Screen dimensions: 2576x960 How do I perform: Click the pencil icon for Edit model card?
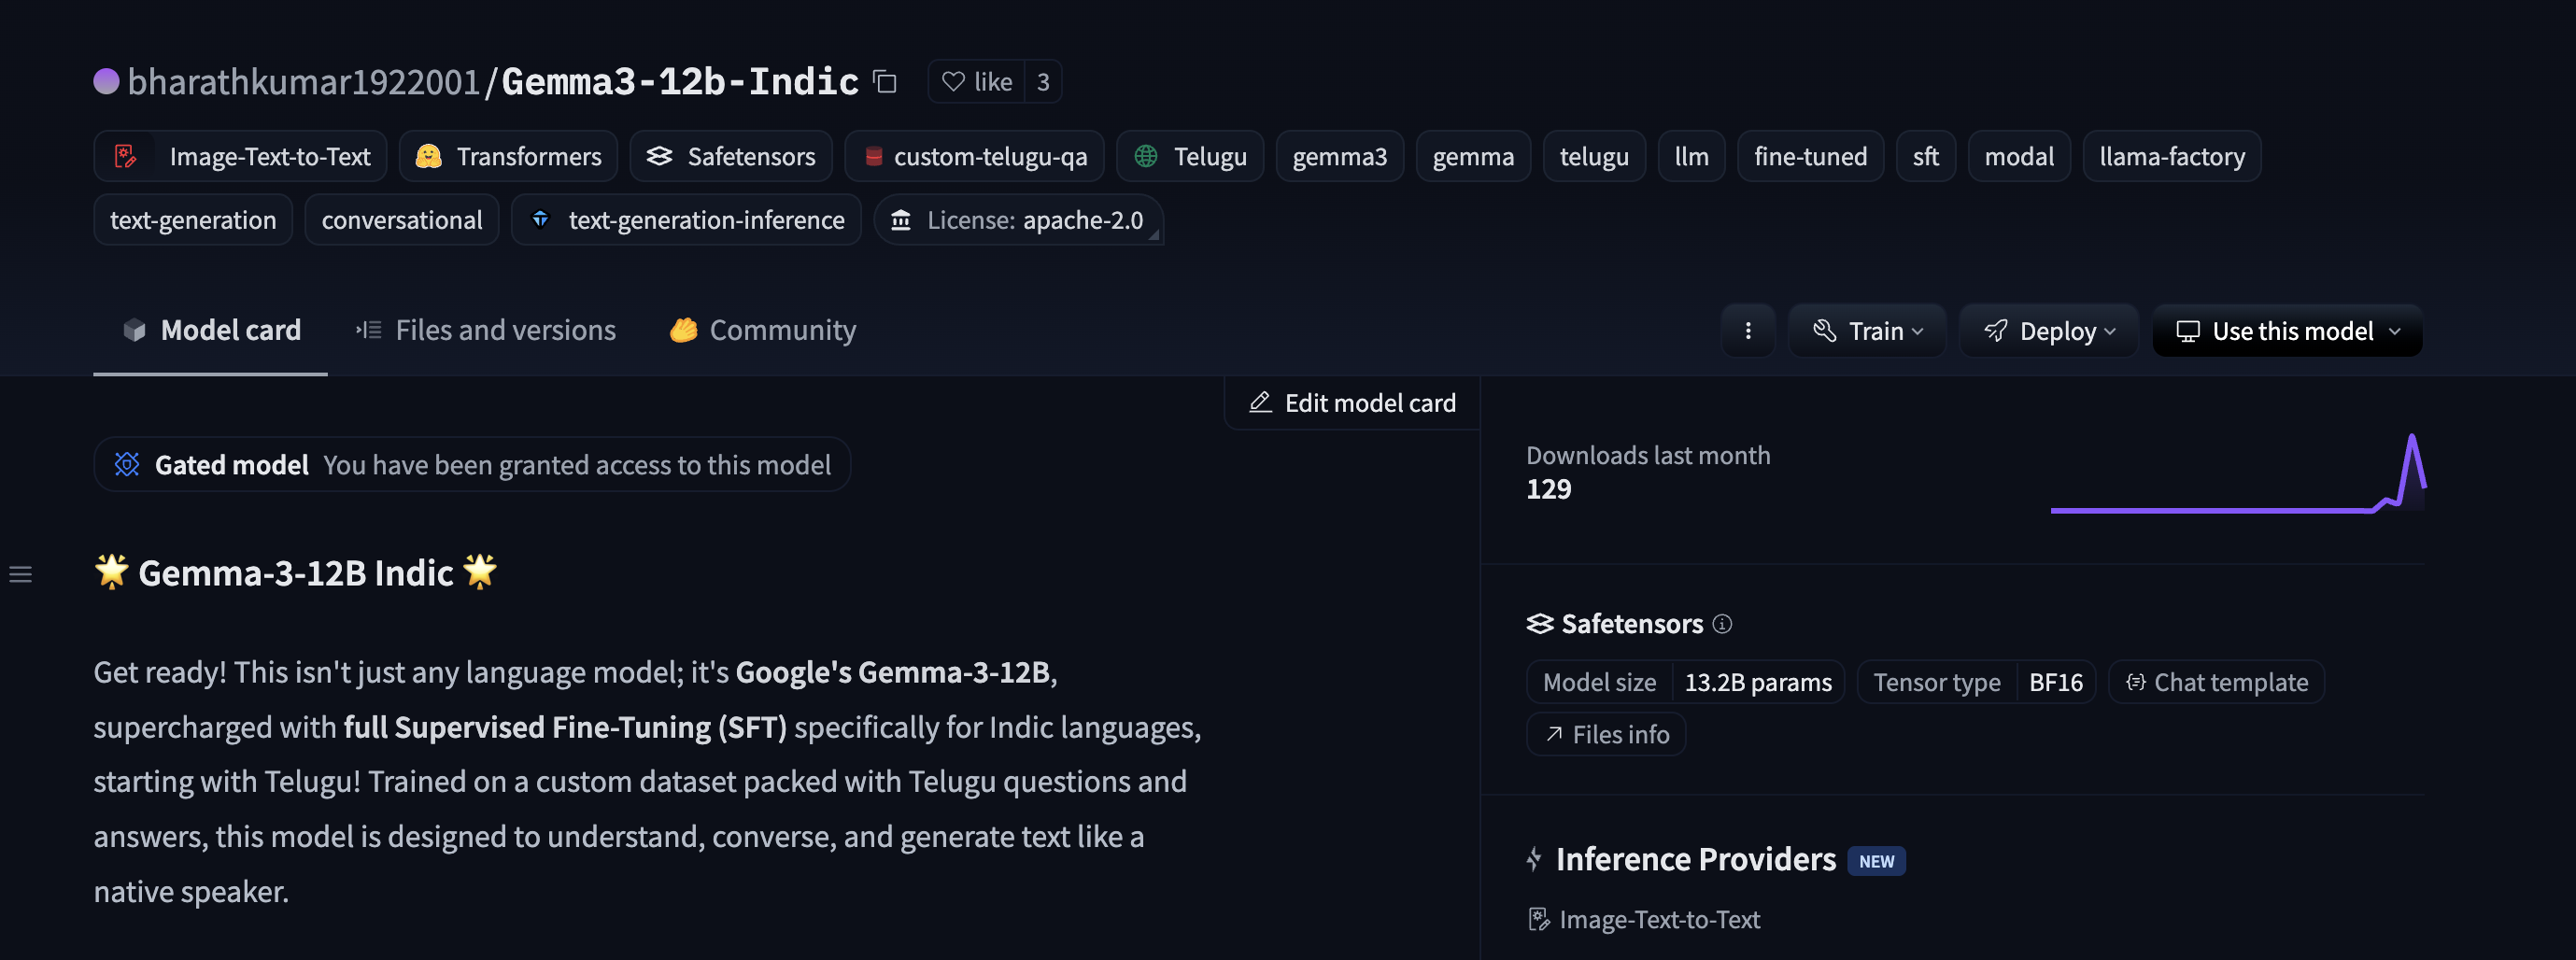point(1260,402)
